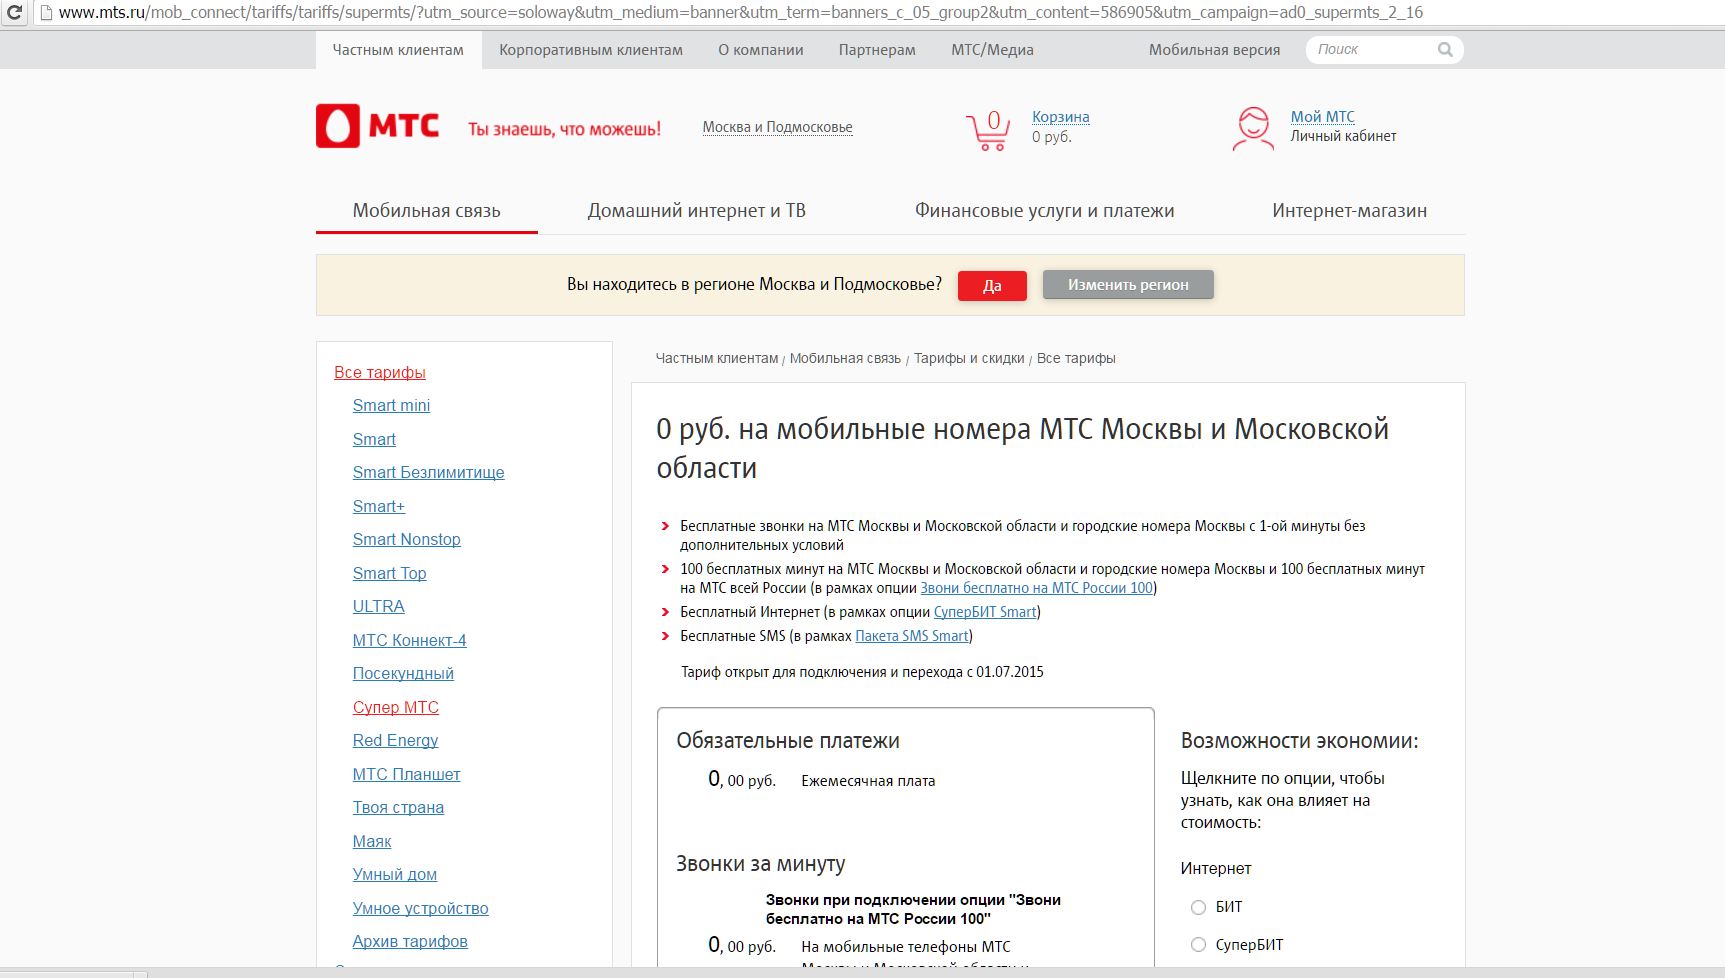Click the Пакета SMS Smart link
Image resolution: width=1725 pixels, height=978 pixels.
point(912,636)
